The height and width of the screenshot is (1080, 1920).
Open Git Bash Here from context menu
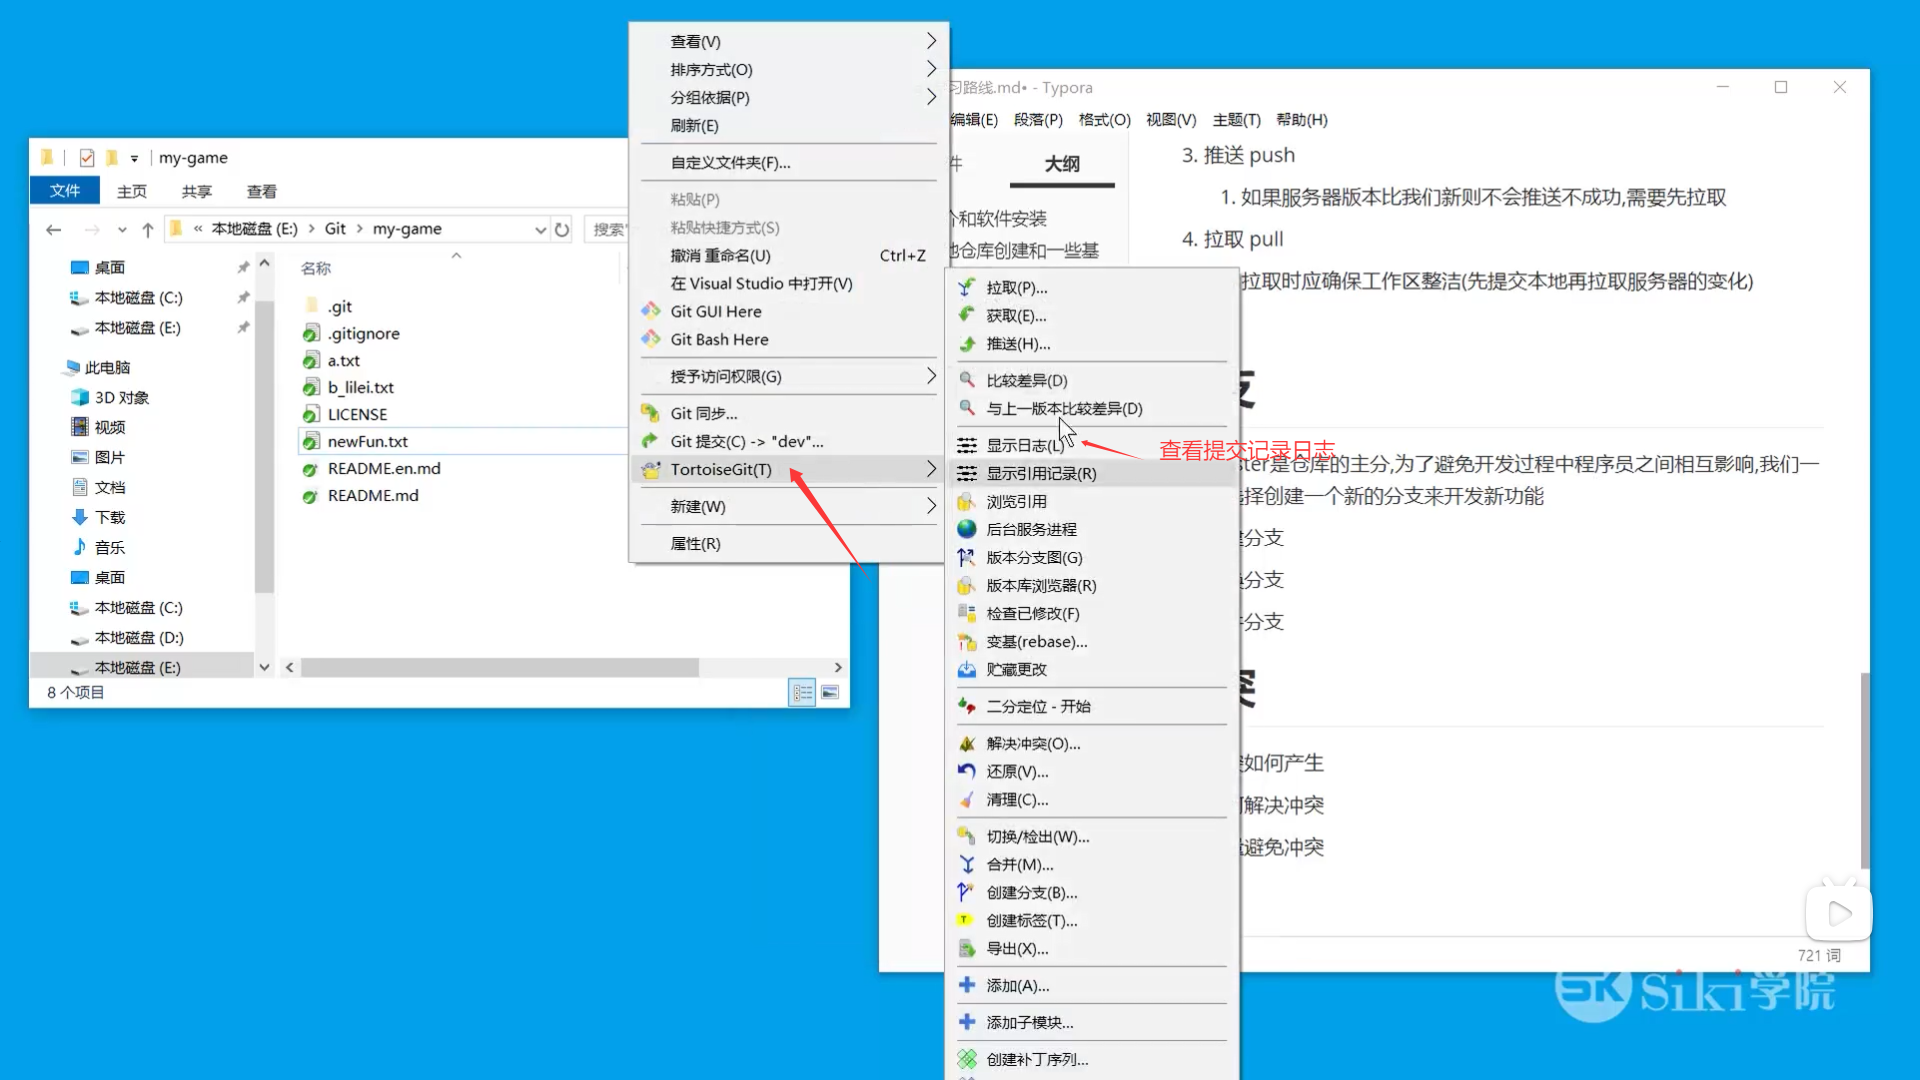click(x=716, y=339)
